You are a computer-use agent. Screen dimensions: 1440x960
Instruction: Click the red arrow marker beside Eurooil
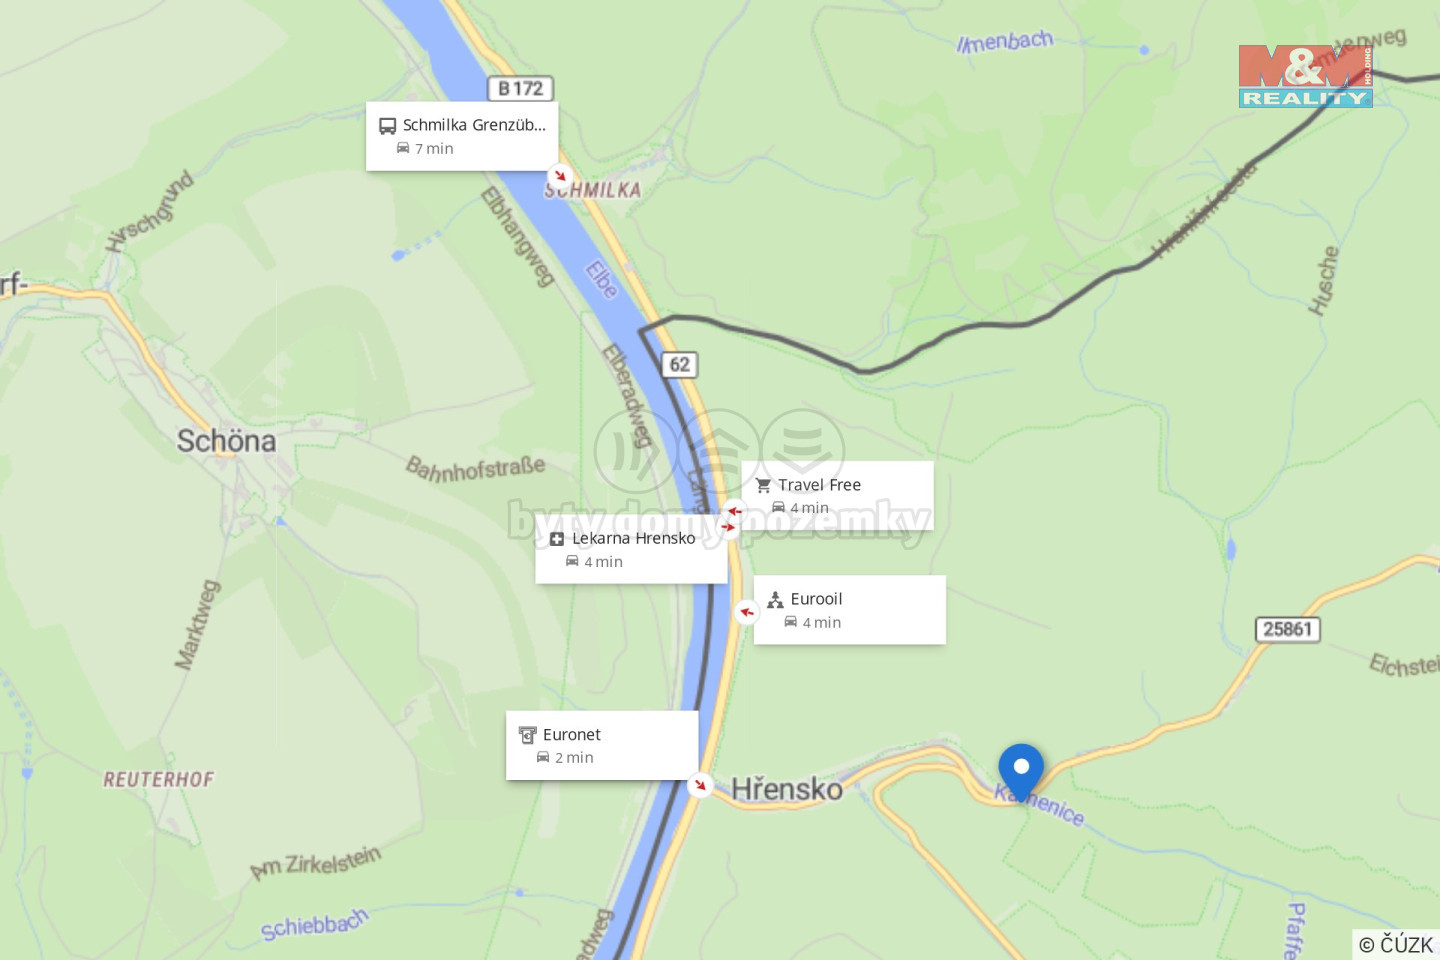click(x=746, y=612)
